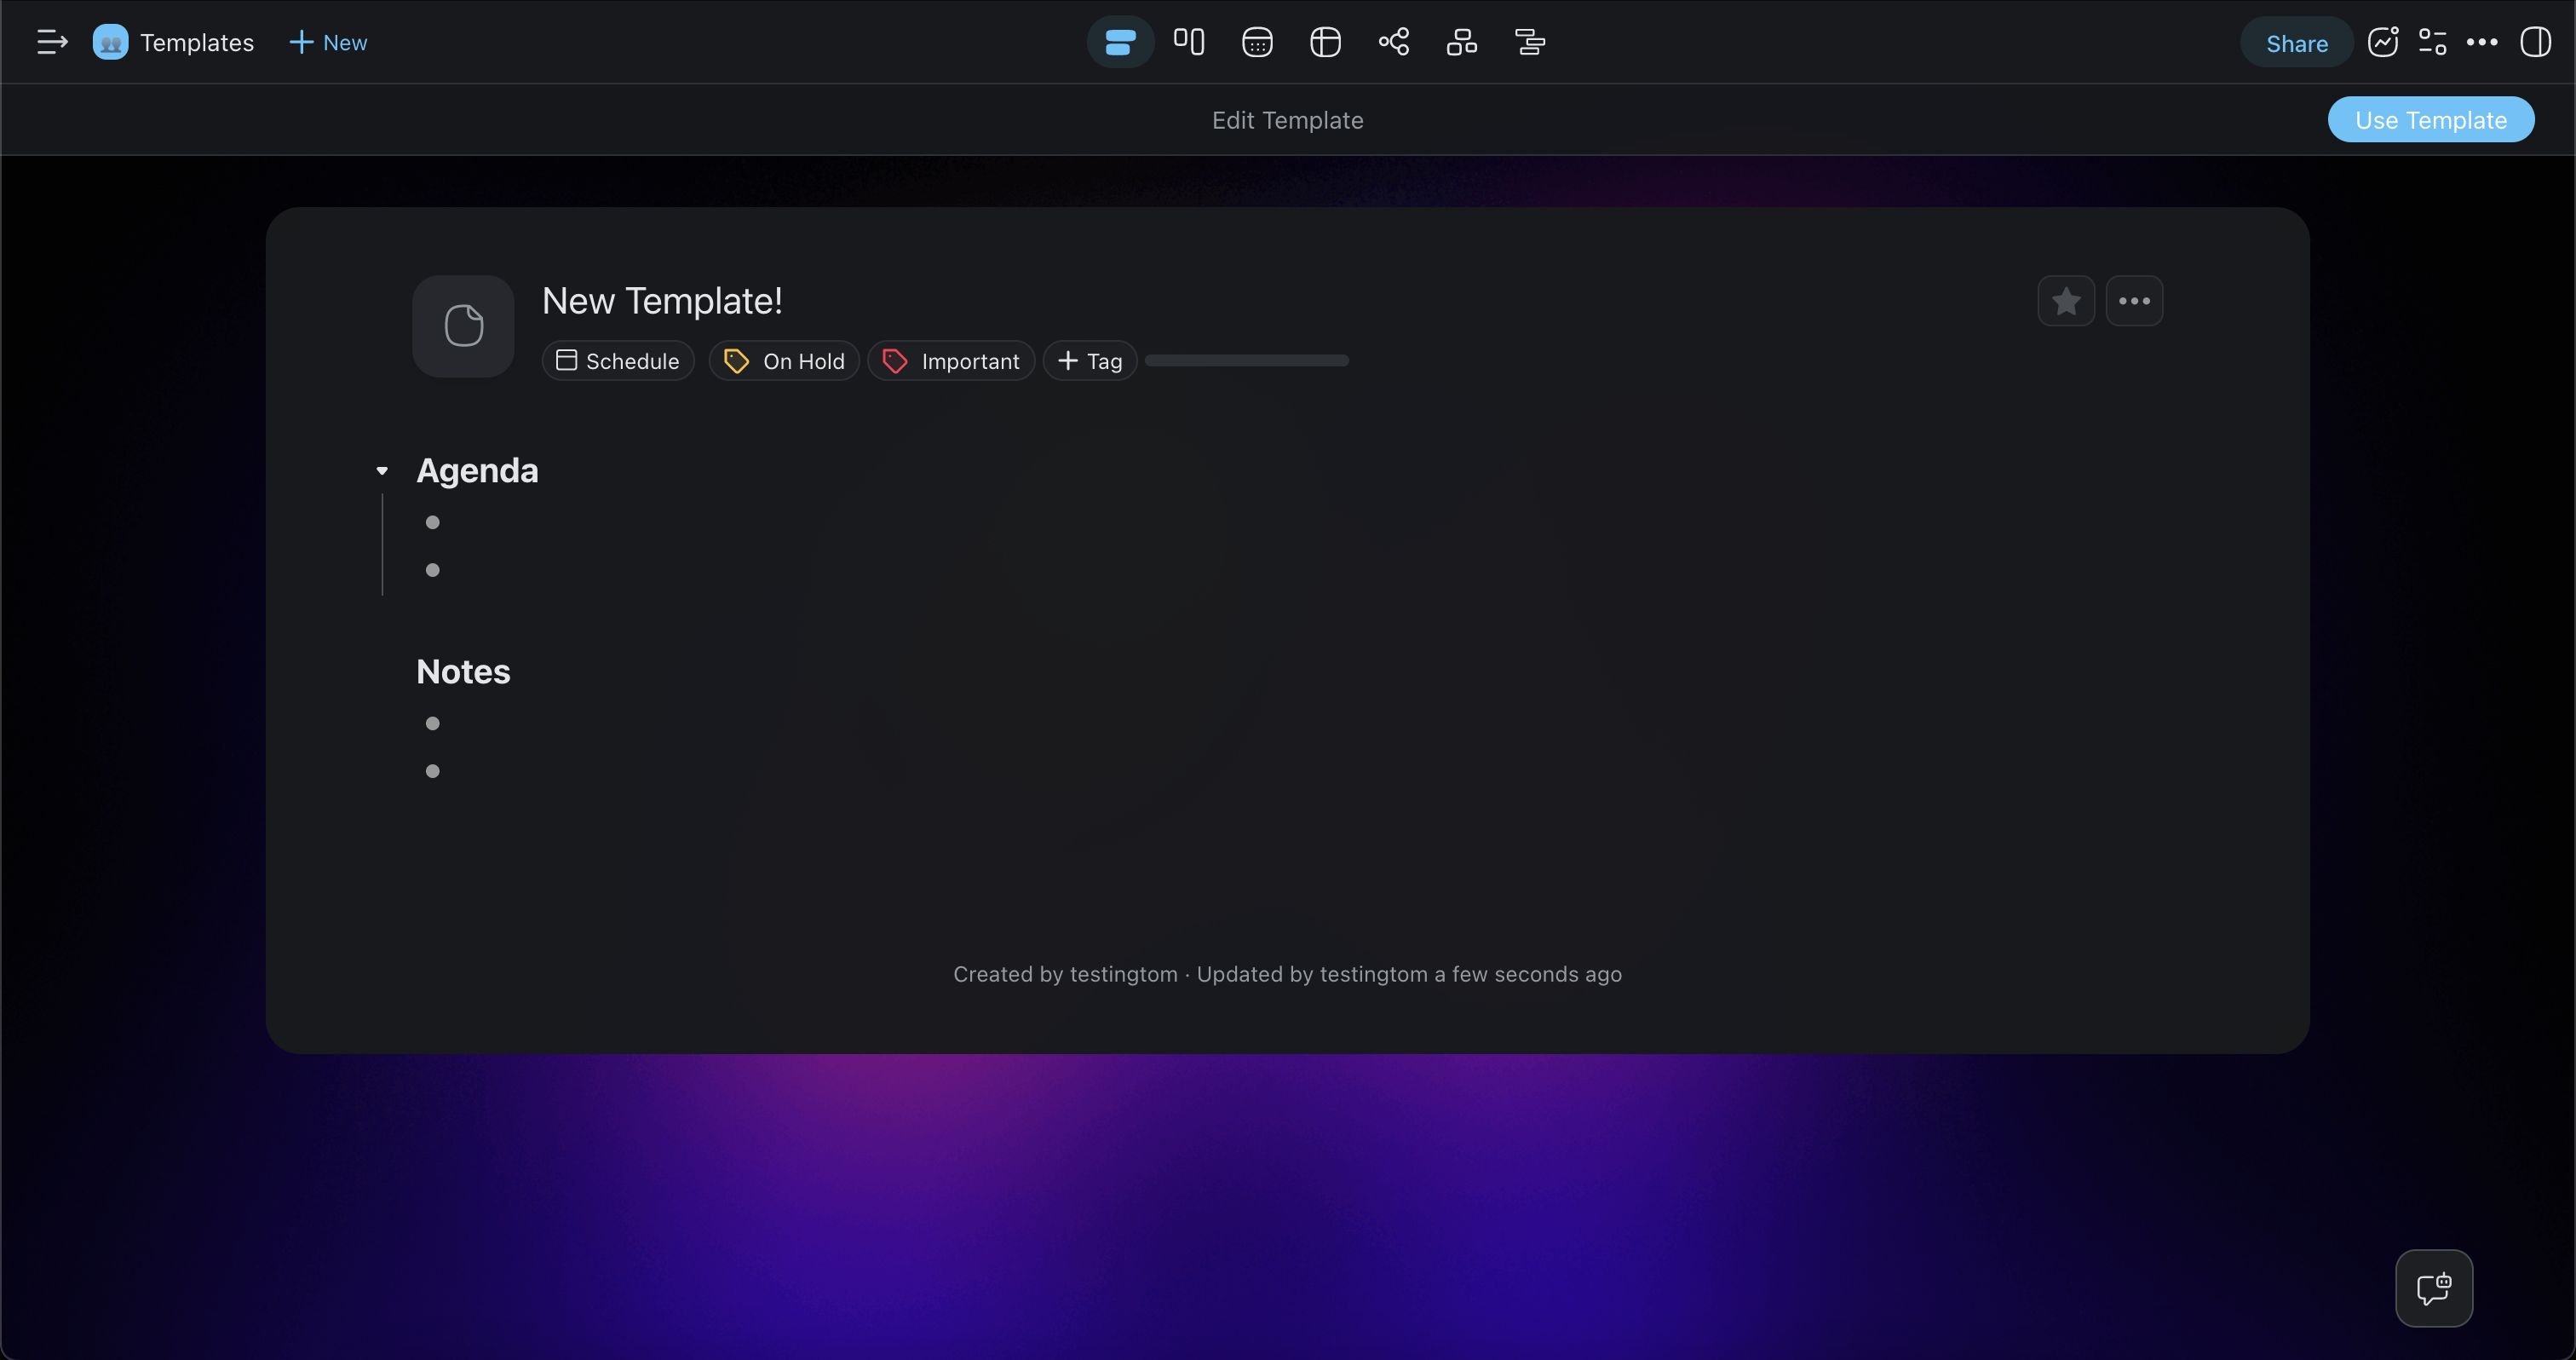Switch to the board view icon

[x=1188, y=42]
